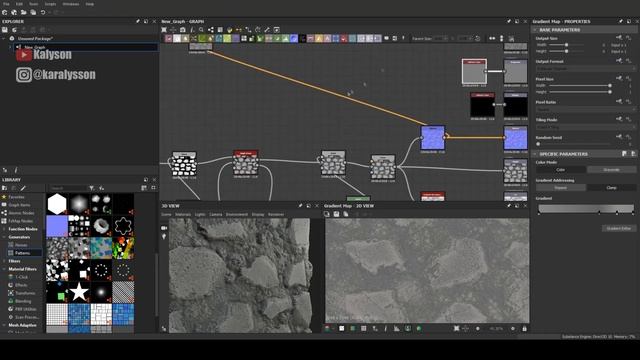This screenshot has height=360, width=640.
Task: Click the Random Seed slider handle
Action: tap(538, 144)
